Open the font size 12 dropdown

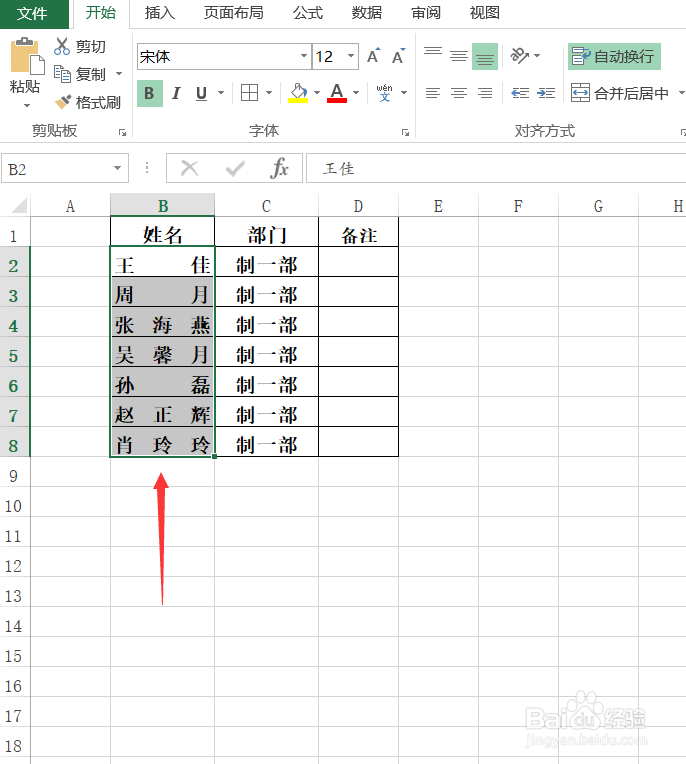tap(351, 56)
